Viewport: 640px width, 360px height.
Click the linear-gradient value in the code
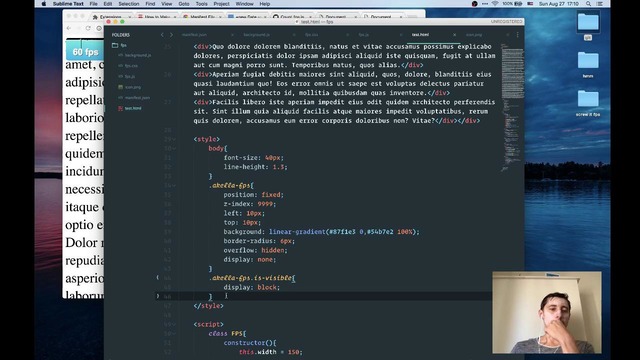(x=344, y=232)
